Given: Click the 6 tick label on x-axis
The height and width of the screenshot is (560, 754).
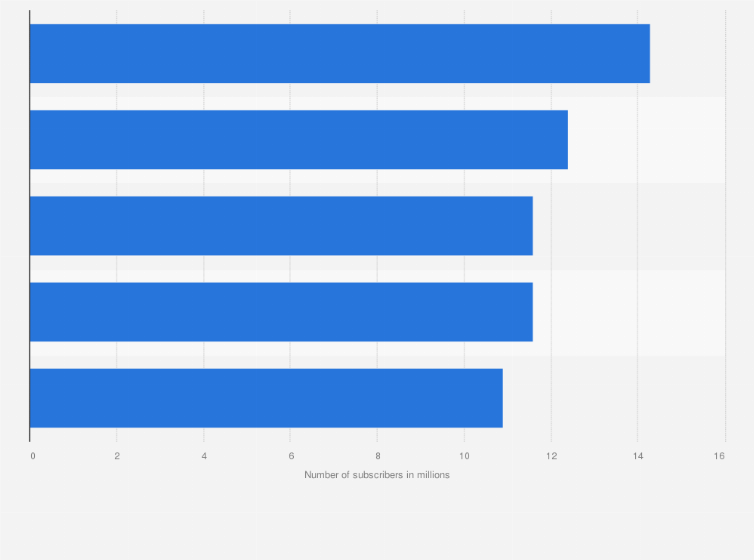Looking at the screenshot, I should (291, 456).
